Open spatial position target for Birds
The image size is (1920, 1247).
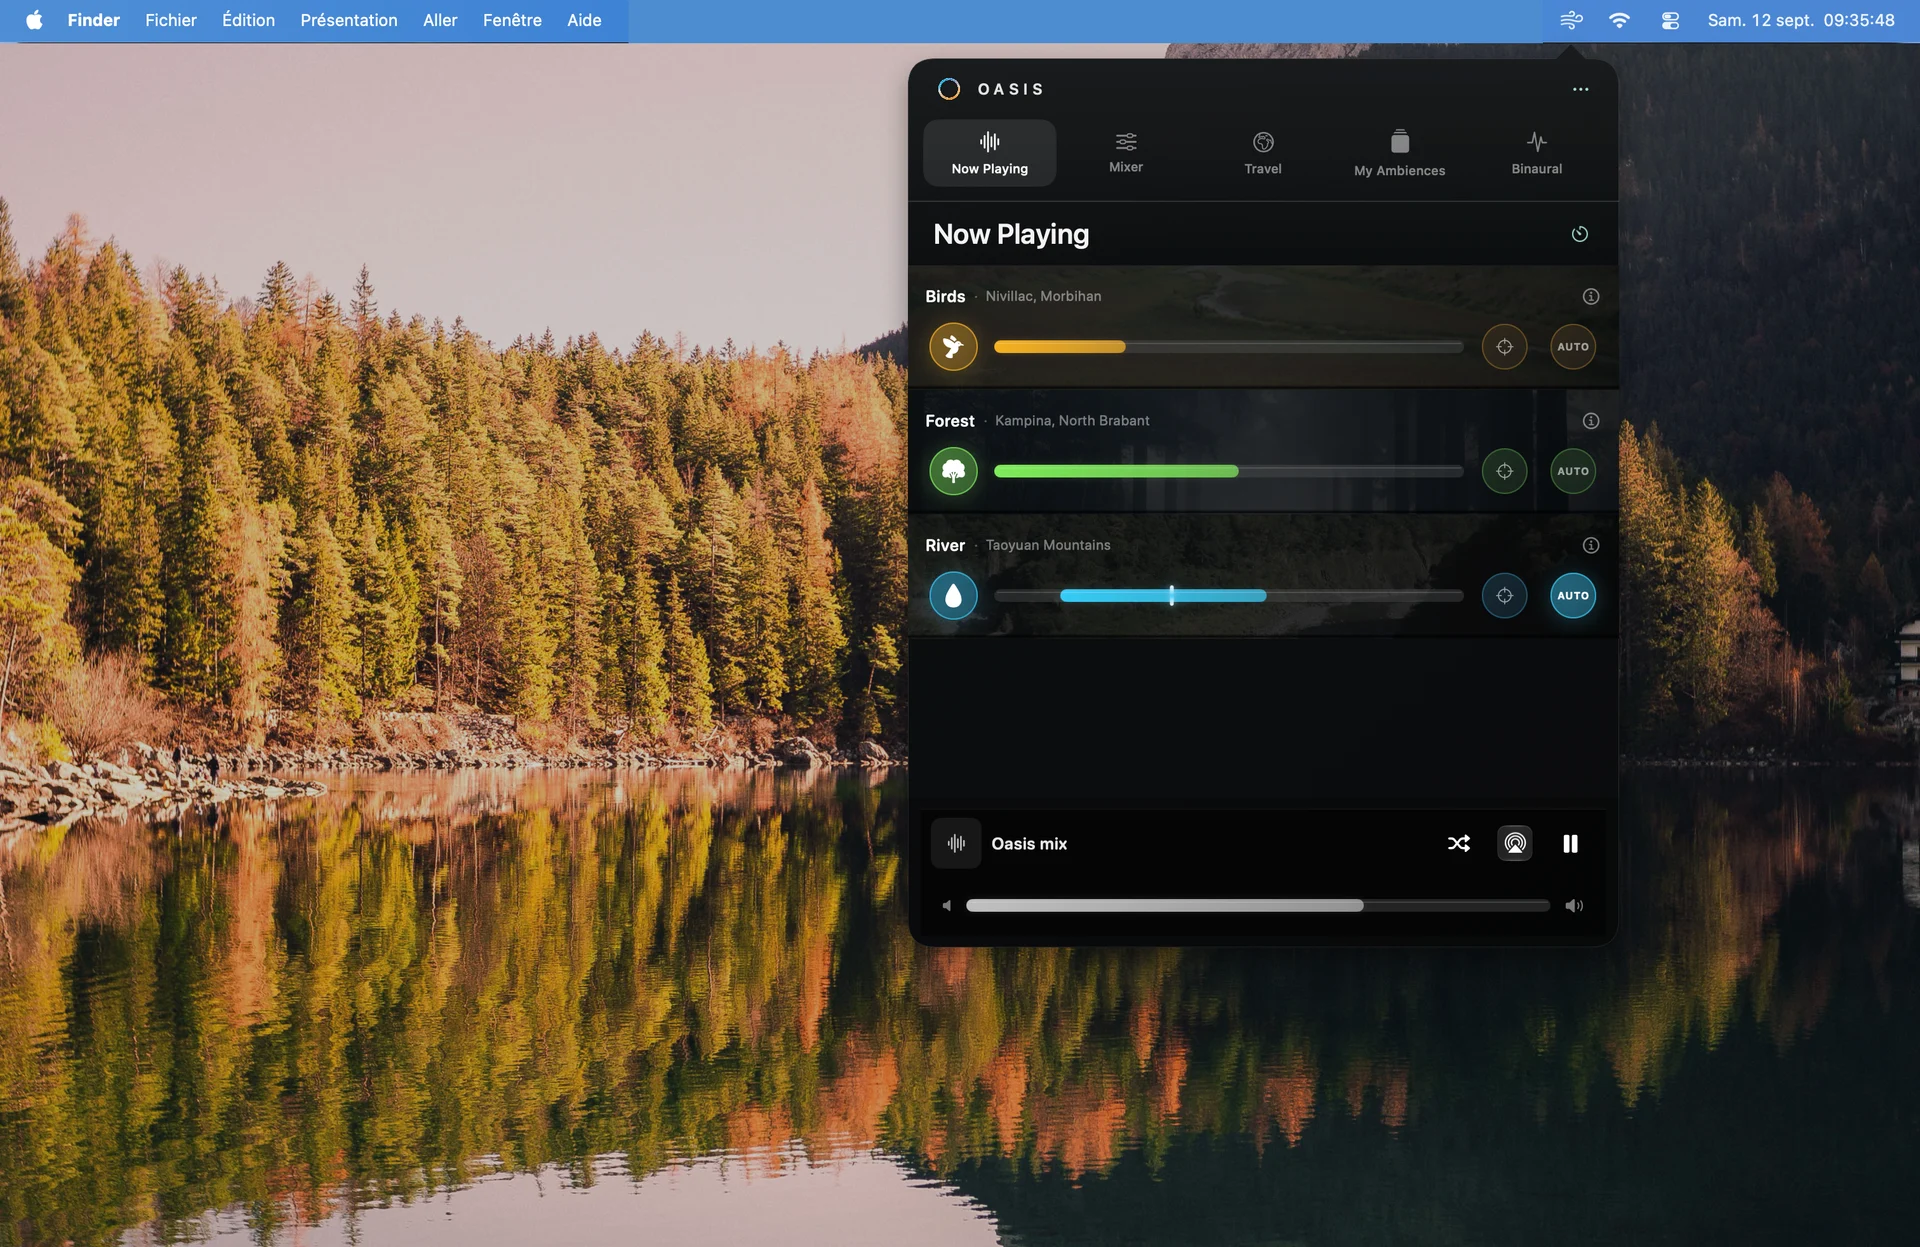(x=1504, y=347)
